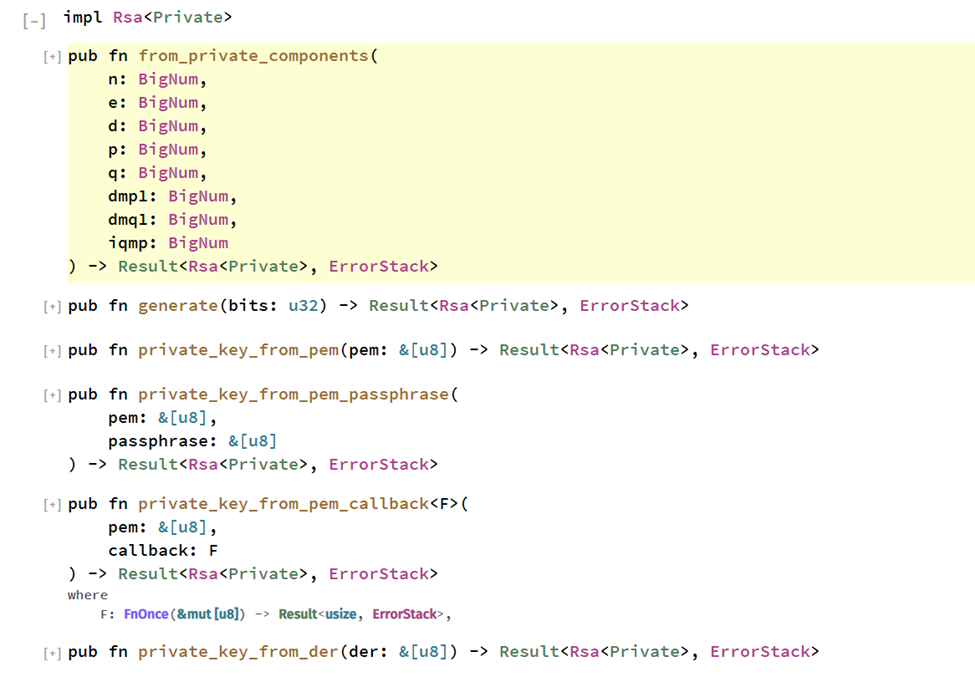Image resolution: width=975 pixels, height=677 pixels.
Task: Expand the generate function documentation
Action: [x=51, y=305]
